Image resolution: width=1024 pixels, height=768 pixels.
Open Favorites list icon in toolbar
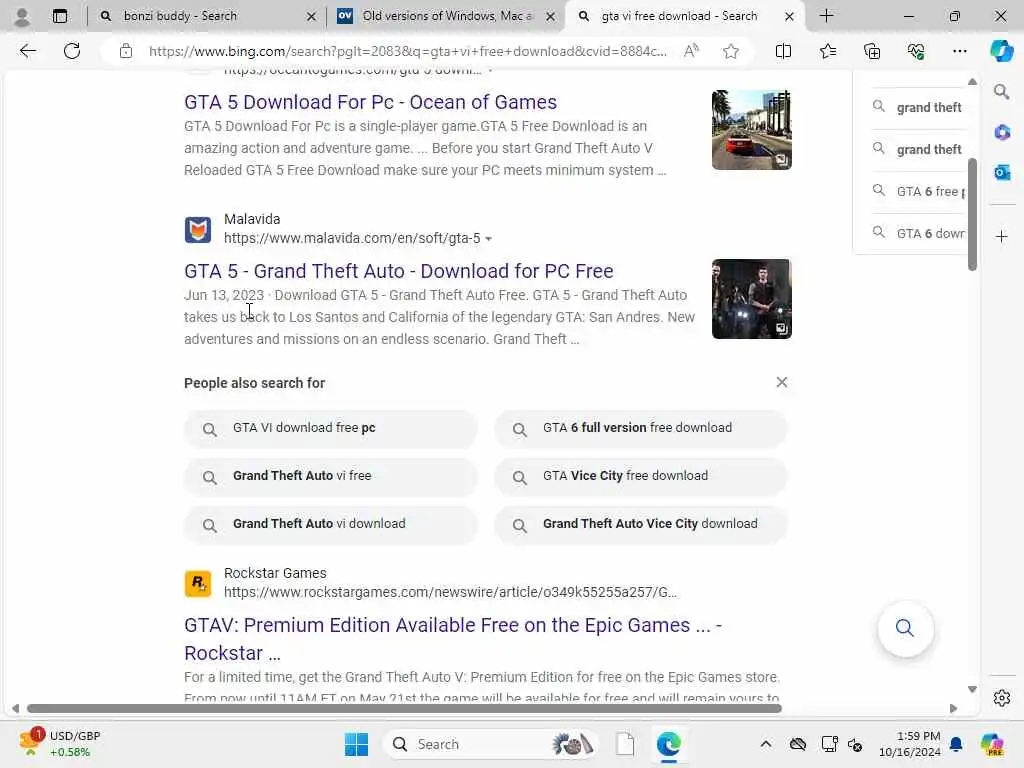[827, 51]
